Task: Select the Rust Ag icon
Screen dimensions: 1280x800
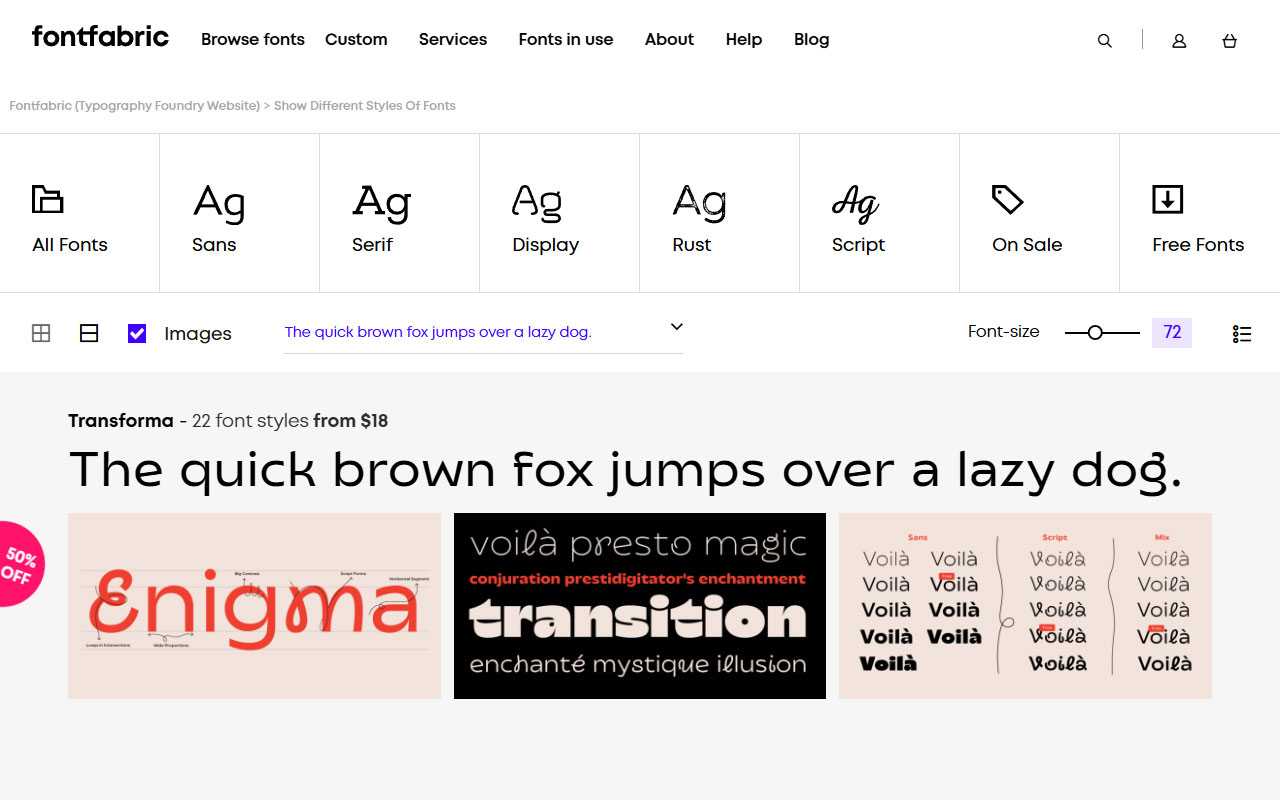Action: click(699, 202)
